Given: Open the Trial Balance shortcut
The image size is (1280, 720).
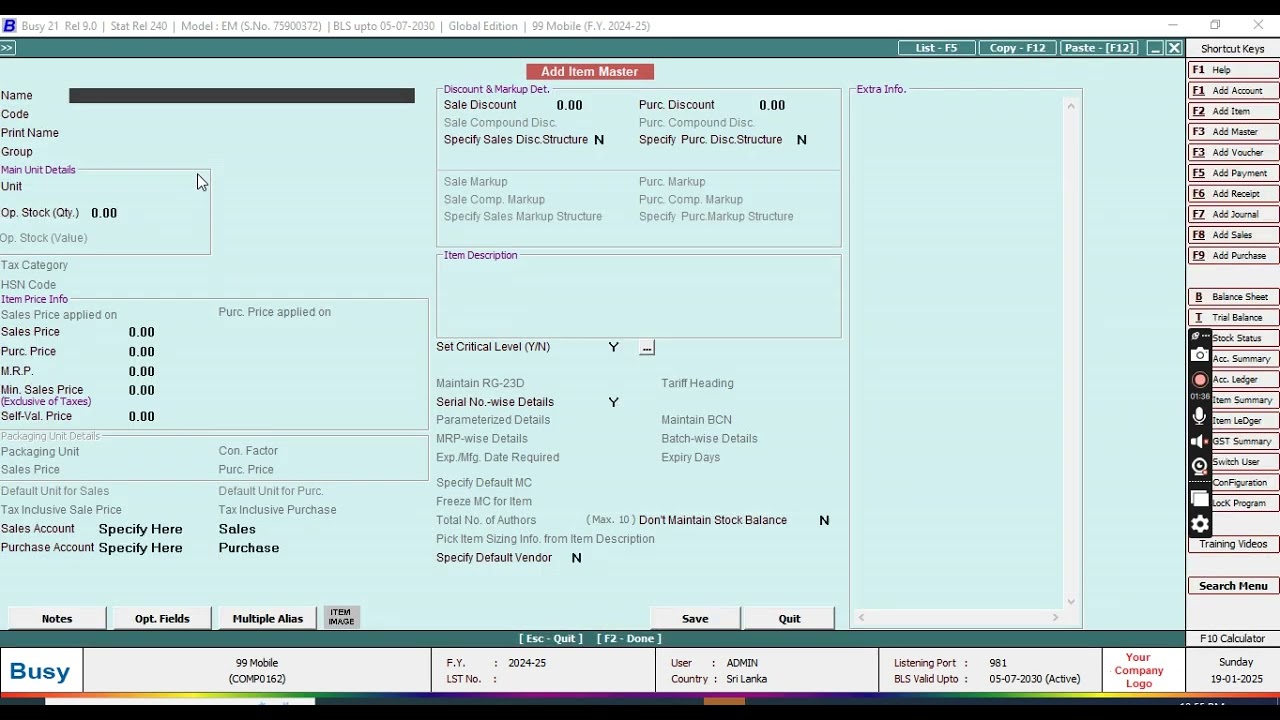Looking at the screenshot, I should click(x=1234, y=318).
